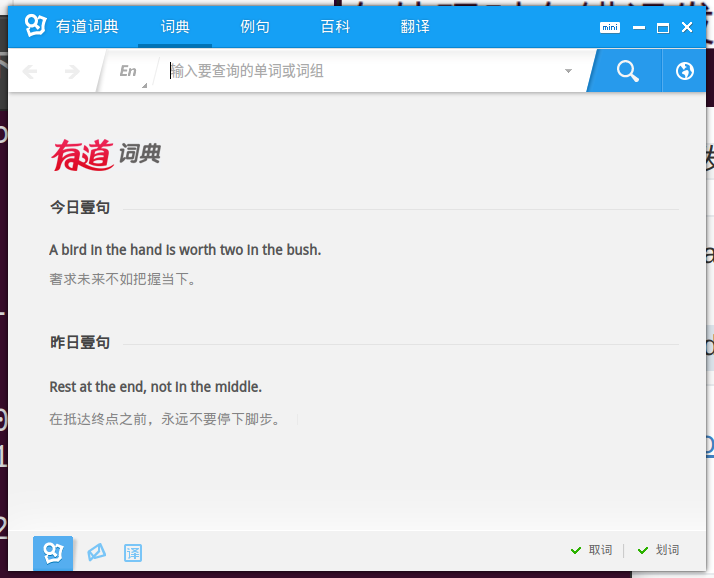Switch to the 翻译 tab
The height and width of the screenshot is (578, 714).
[415, 26]
